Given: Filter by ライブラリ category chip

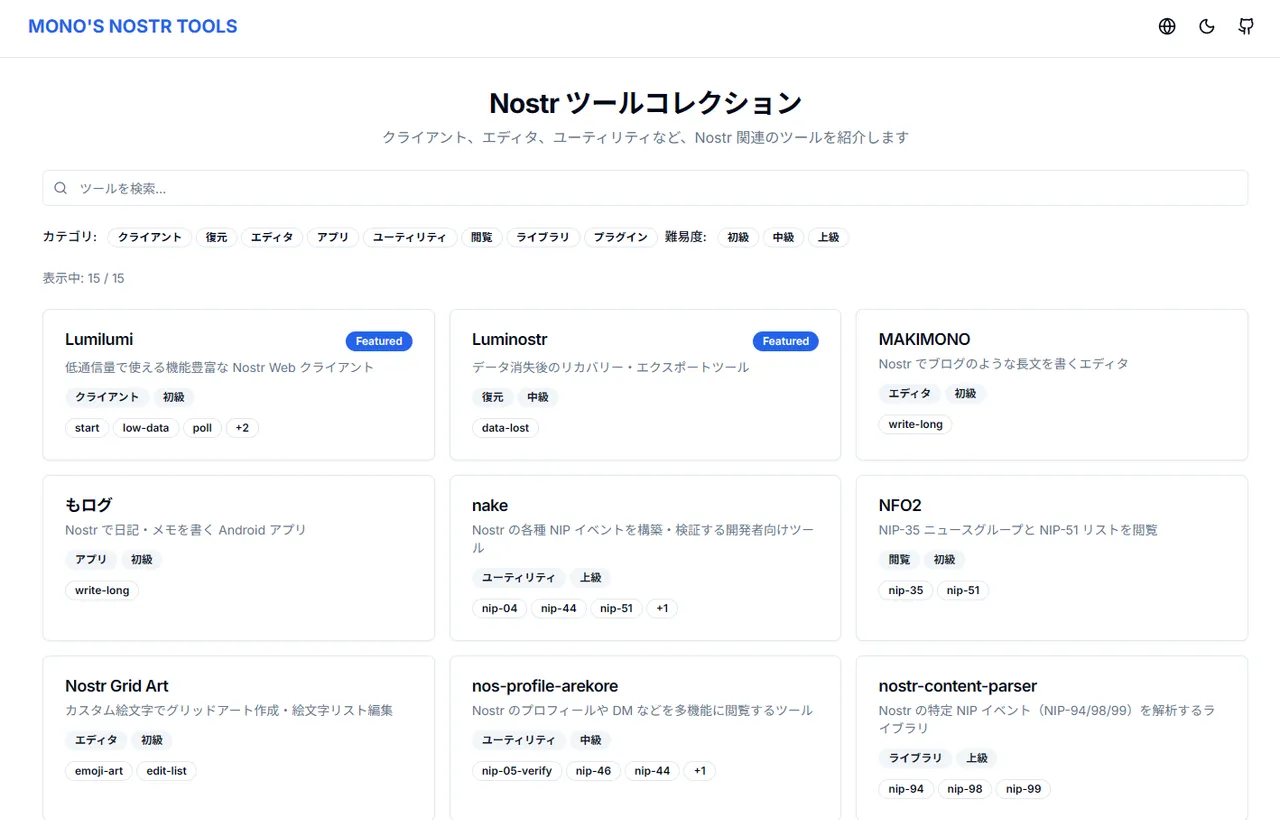Looking at the screenshot, I should coord(543,237).
